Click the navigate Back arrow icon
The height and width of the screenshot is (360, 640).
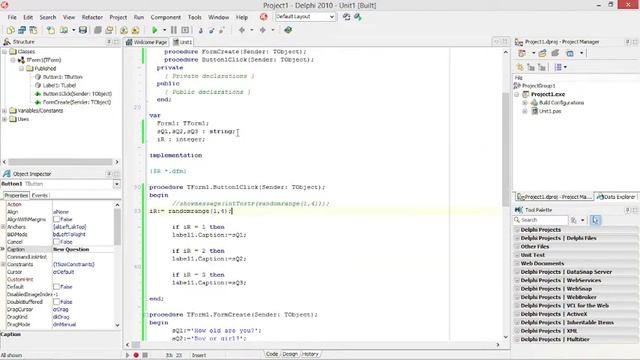tap(242, 30)
